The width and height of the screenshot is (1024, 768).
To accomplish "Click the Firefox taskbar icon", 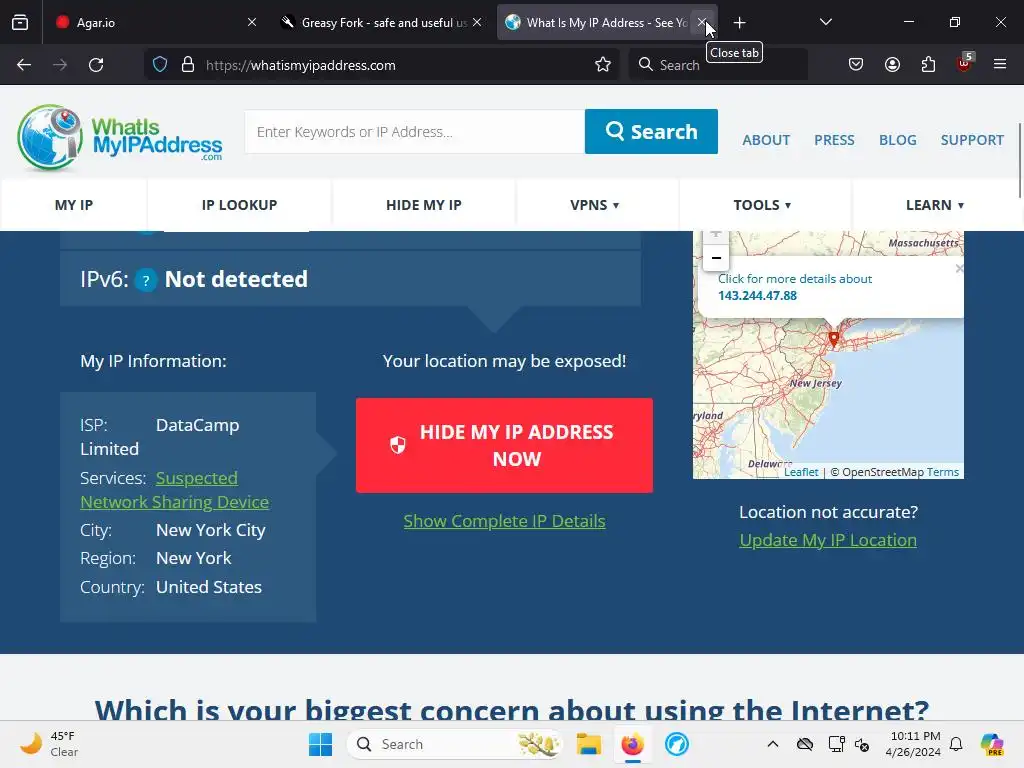I will point(632,744).
